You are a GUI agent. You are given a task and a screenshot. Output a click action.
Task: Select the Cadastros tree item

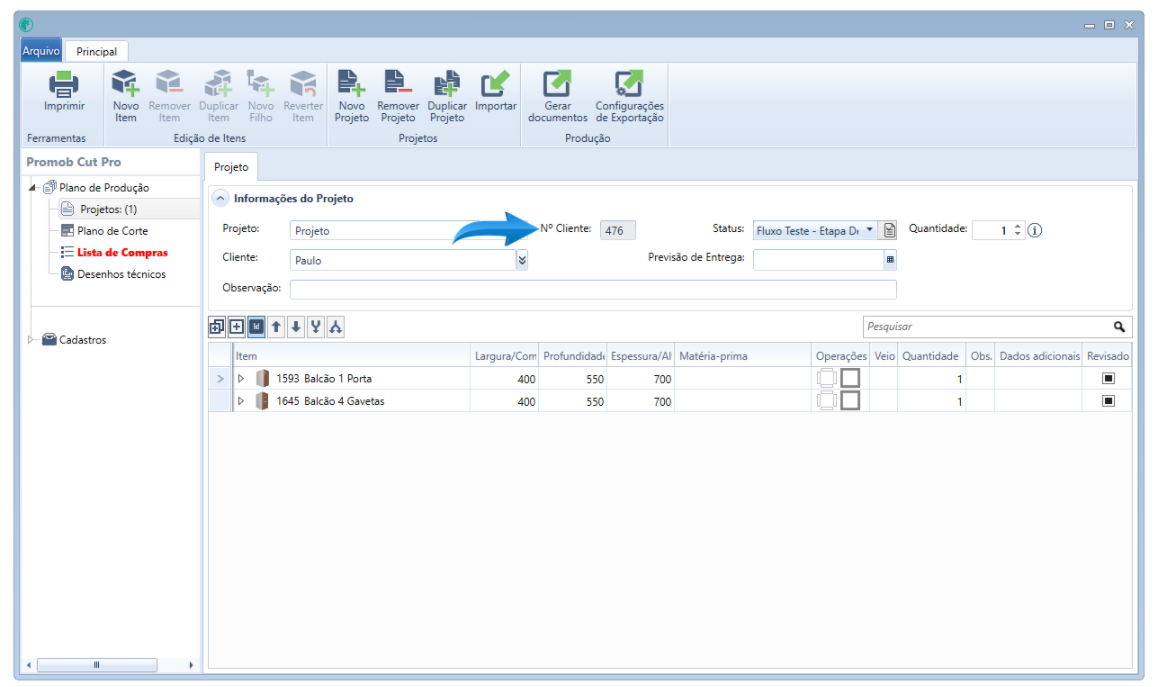point(82,340)
